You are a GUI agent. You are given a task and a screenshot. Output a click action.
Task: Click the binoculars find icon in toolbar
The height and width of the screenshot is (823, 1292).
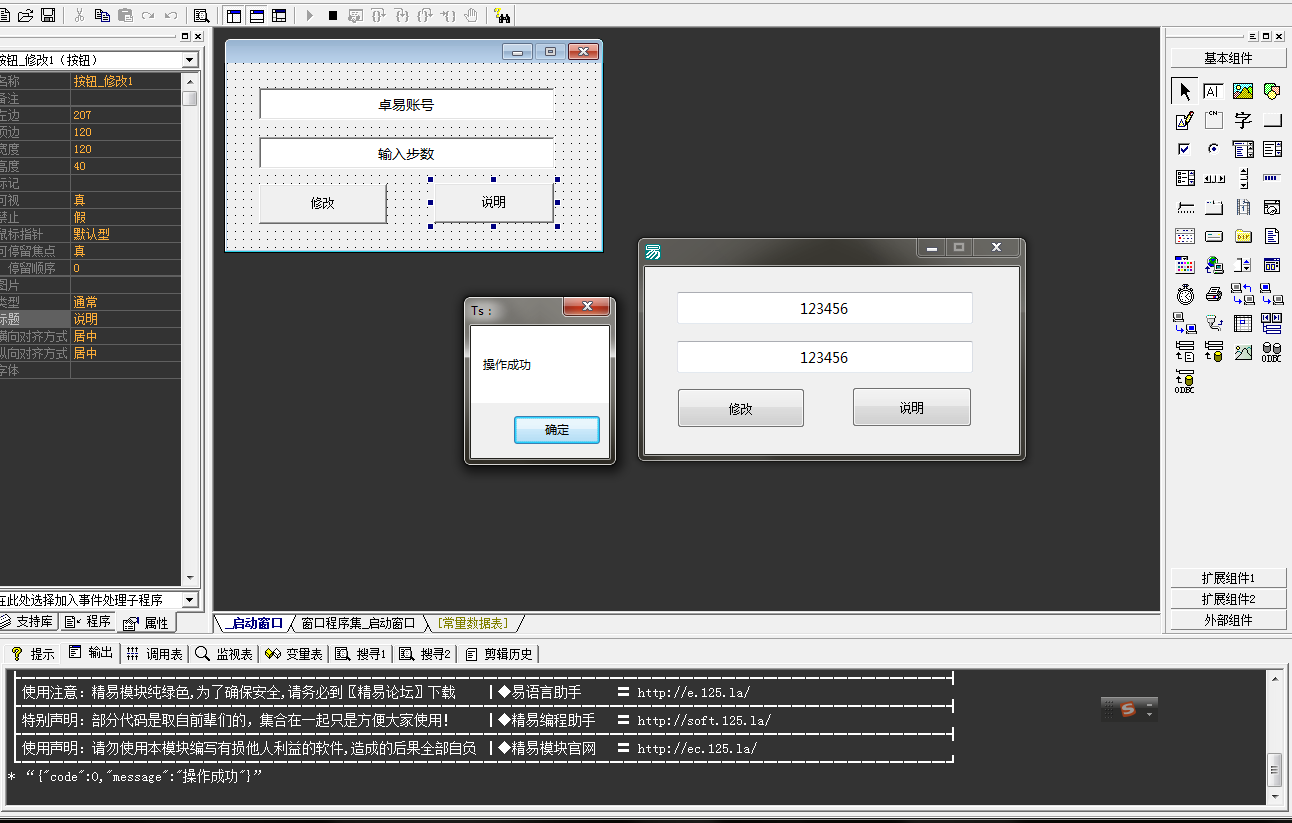(x=502, y=15)
